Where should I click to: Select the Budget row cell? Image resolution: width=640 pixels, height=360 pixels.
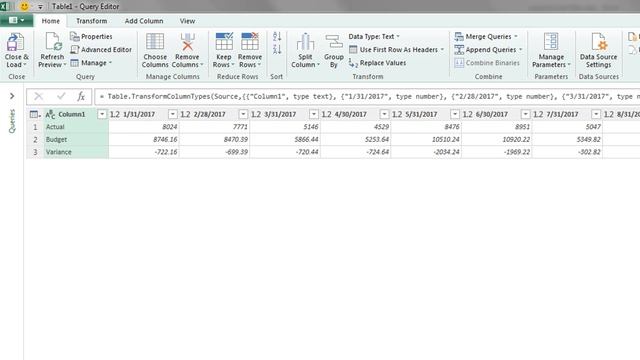tap(76, 140)
